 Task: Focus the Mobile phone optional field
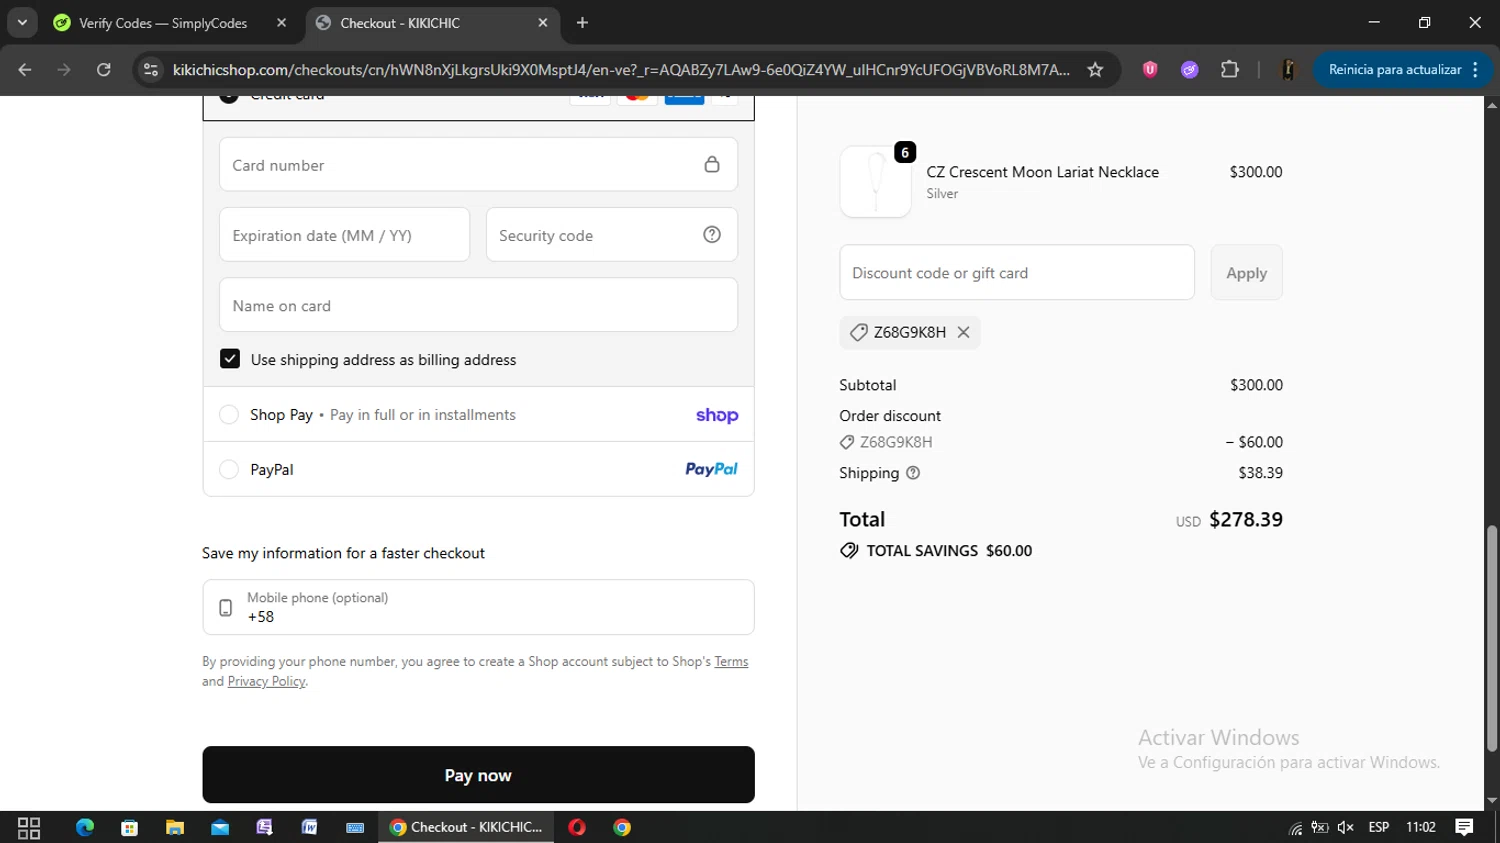478,607
